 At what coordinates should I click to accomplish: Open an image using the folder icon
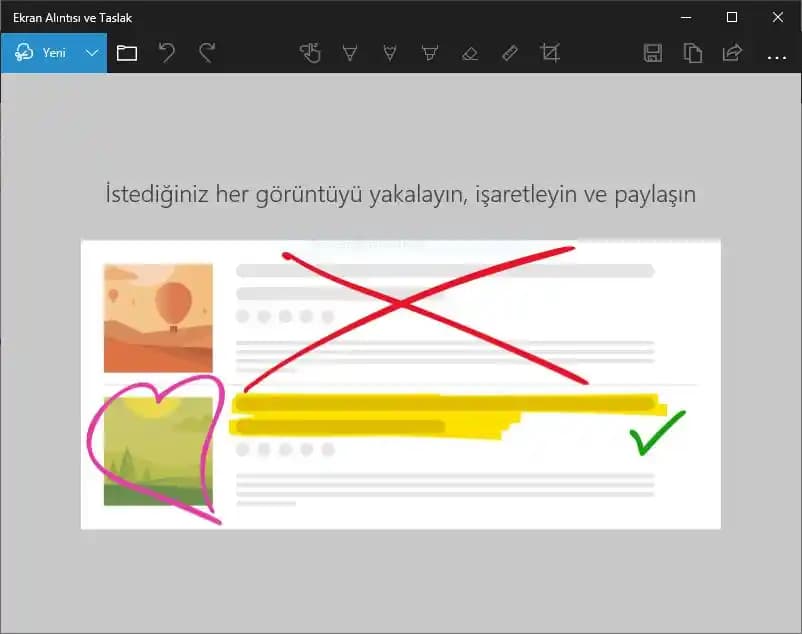[x=126, y=53]
